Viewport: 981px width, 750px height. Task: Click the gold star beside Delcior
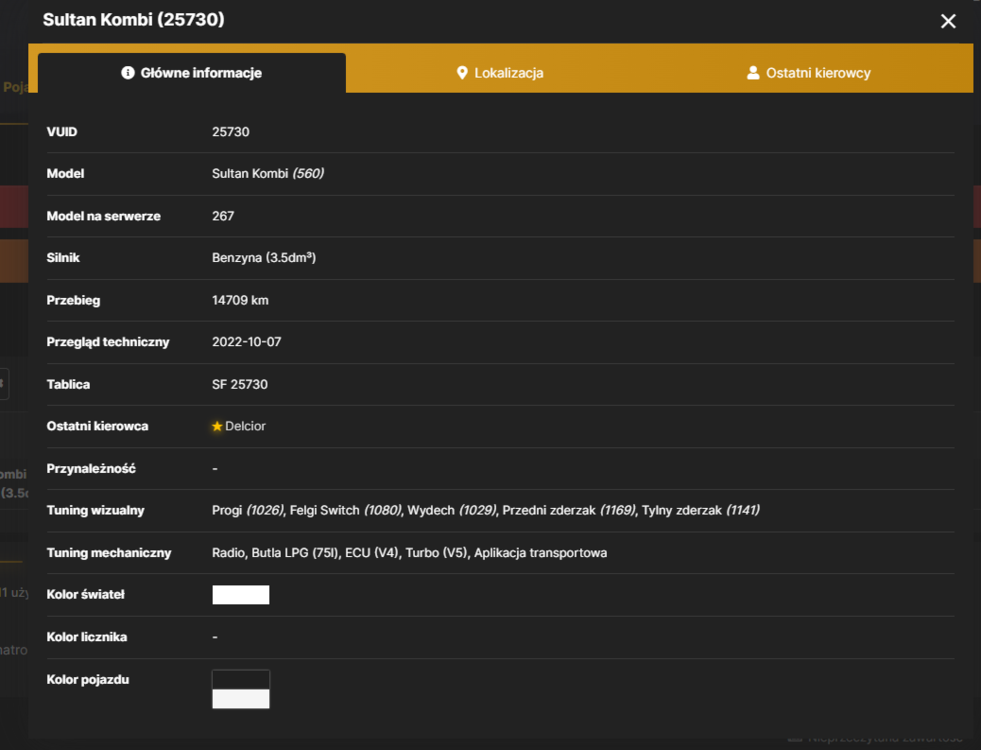217,426
